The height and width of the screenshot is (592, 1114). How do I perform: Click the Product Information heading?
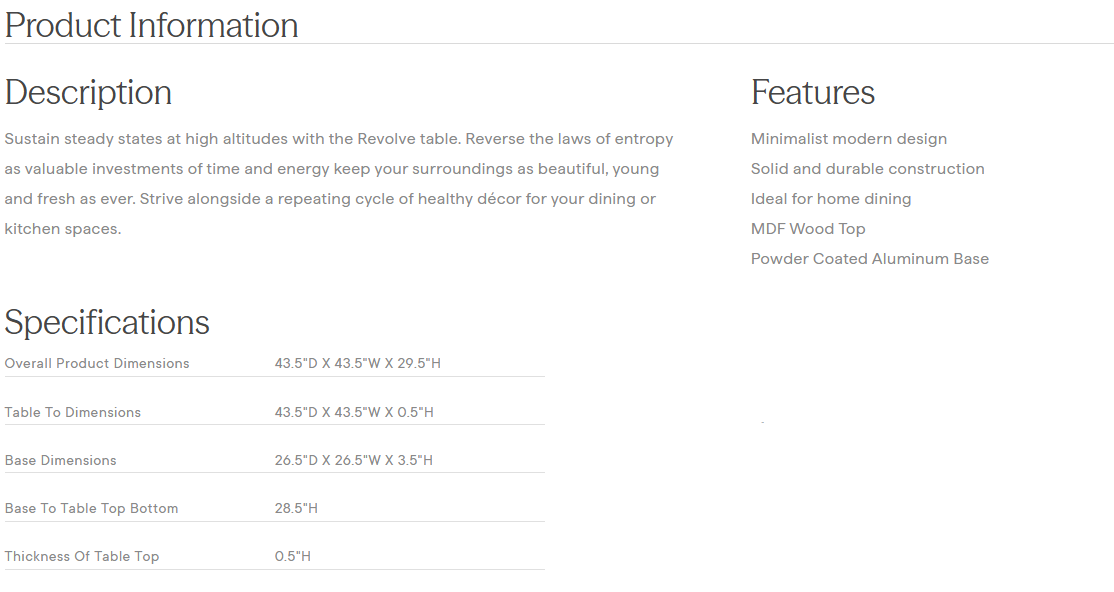pos(151,25)
